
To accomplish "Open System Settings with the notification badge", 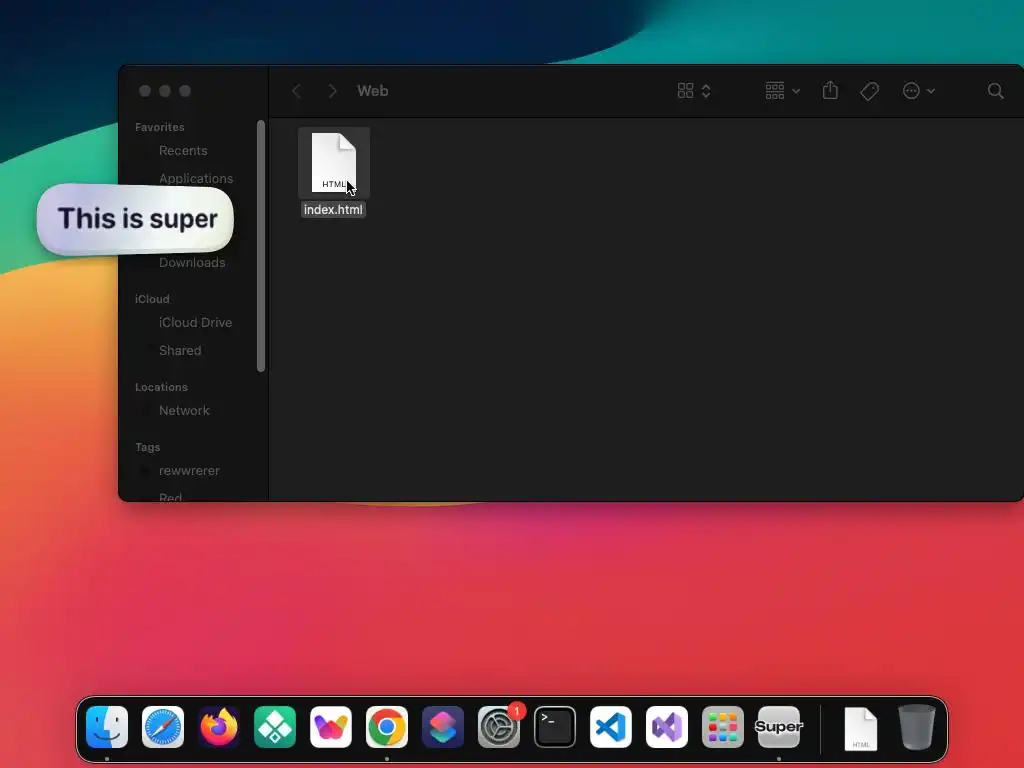I will pos(499,727).
